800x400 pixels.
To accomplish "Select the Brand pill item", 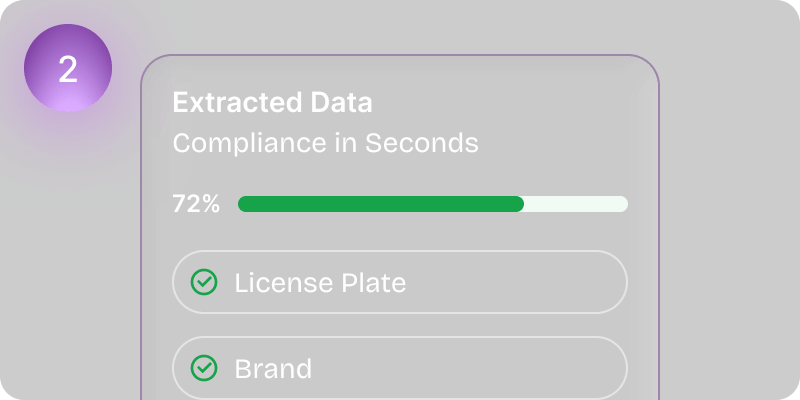I will [400, 368].
